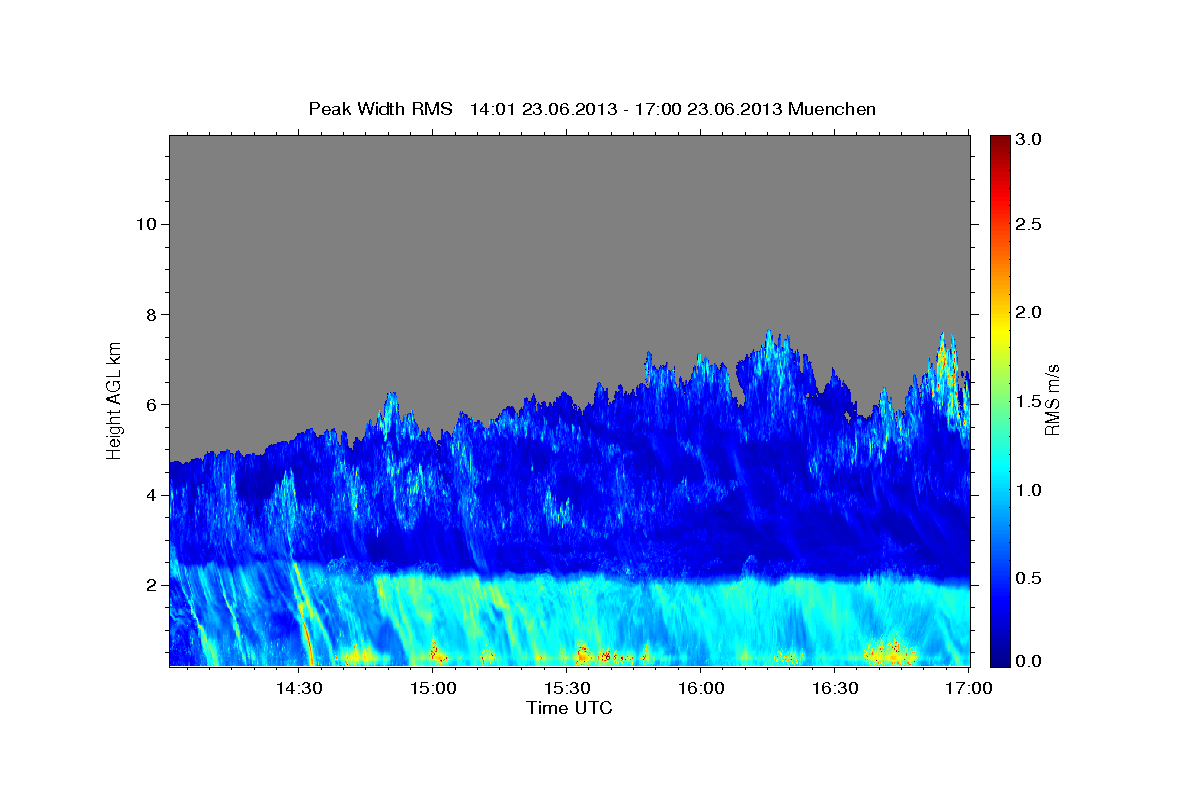Click the 'Height AGL km' axis label

pyautogui.click(x=115, y=399)
